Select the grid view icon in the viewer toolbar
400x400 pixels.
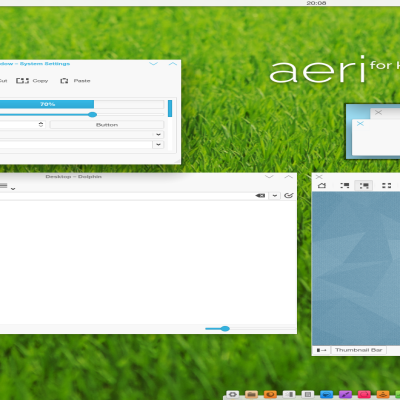[x=387, y=185]
